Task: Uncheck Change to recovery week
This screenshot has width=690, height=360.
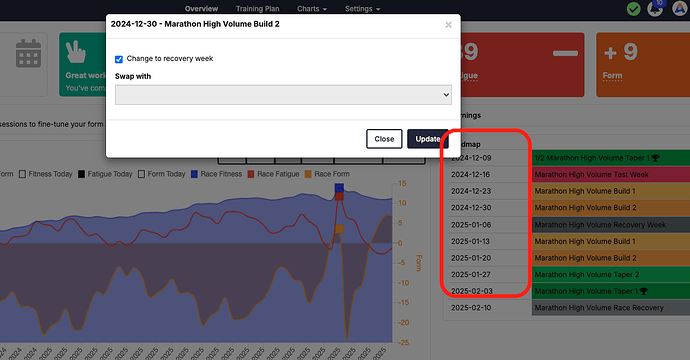Action: (x=119, y=59)
